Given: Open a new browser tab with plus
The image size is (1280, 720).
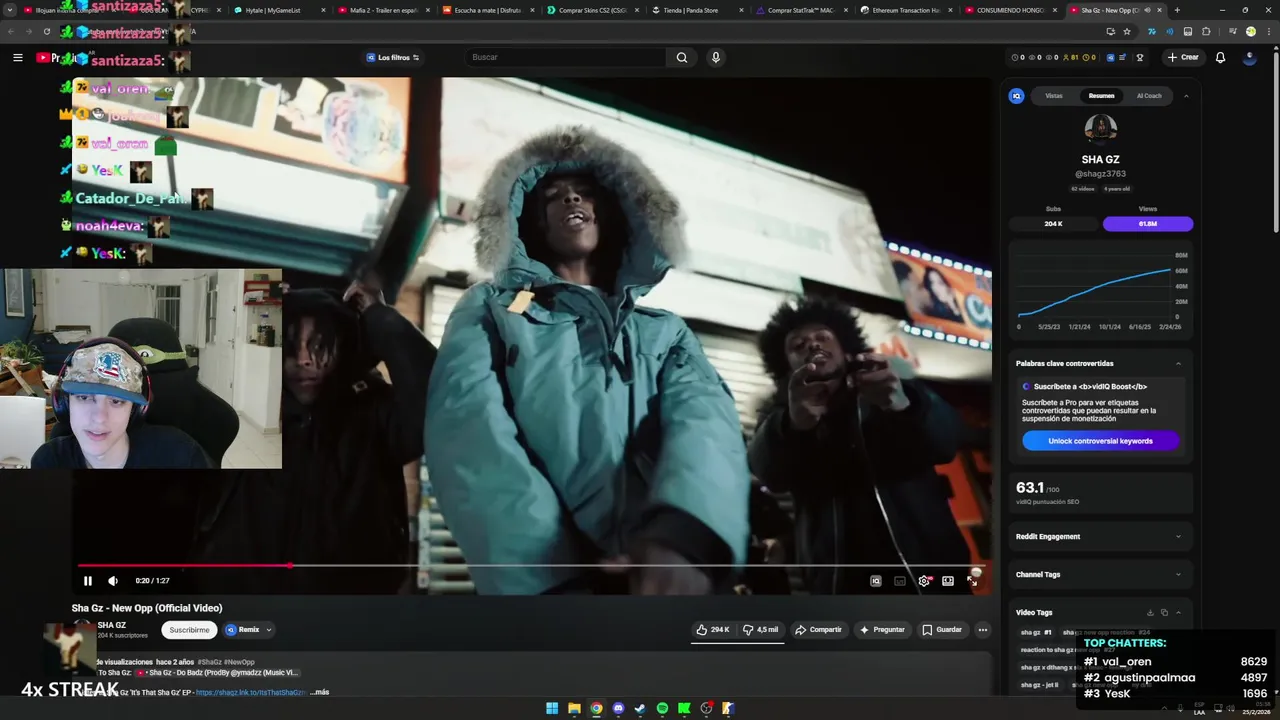Looking at the screenshot, I should click(1177, 10).
